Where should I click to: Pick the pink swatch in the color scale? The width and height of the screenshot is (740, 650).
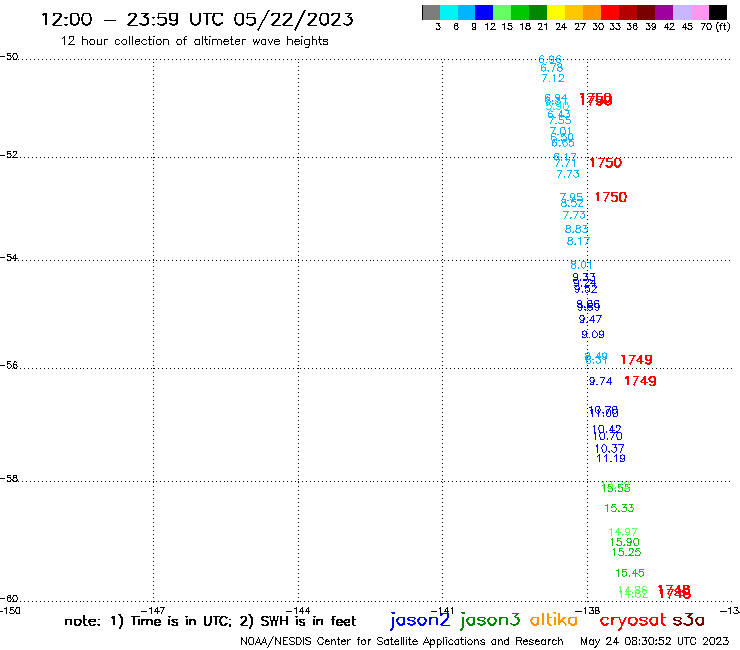coord(699,12)
